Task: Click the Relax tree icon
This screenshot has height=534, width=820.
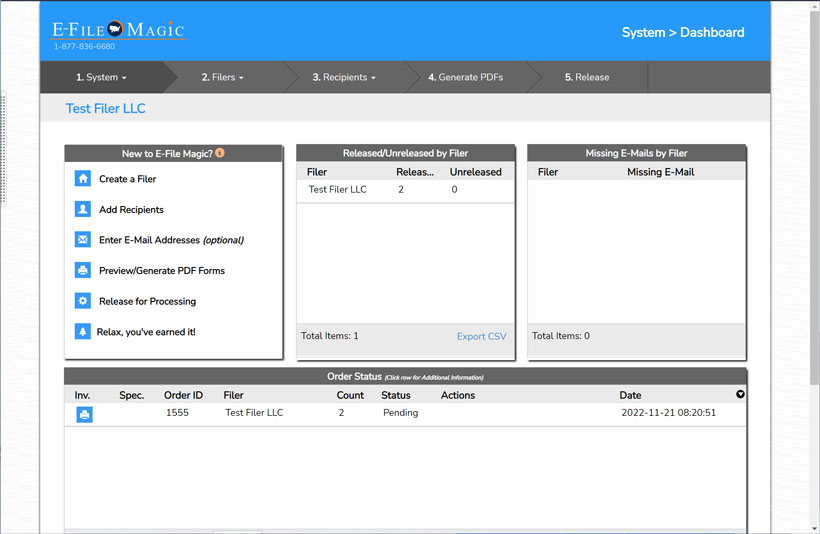Action: pyautogui.click(x=83, y=332)
